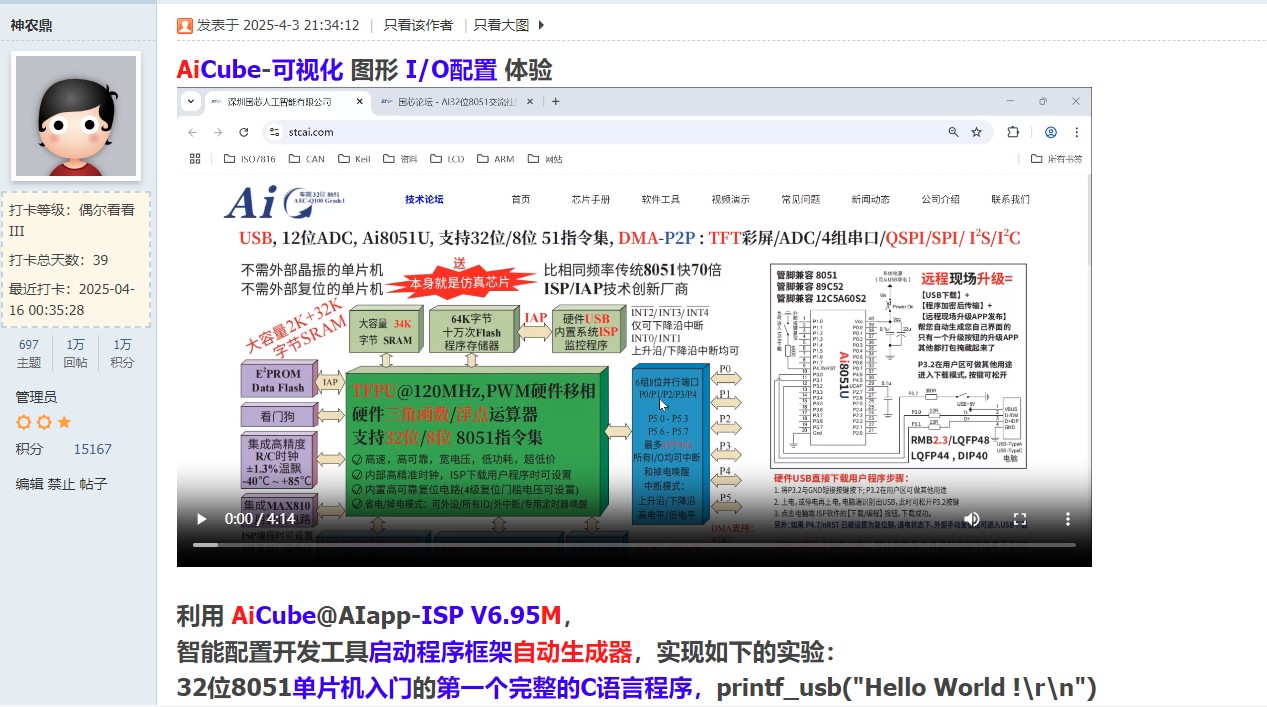
Task: Open the 只看该作者 link
Action: click(x=418, y=25)
